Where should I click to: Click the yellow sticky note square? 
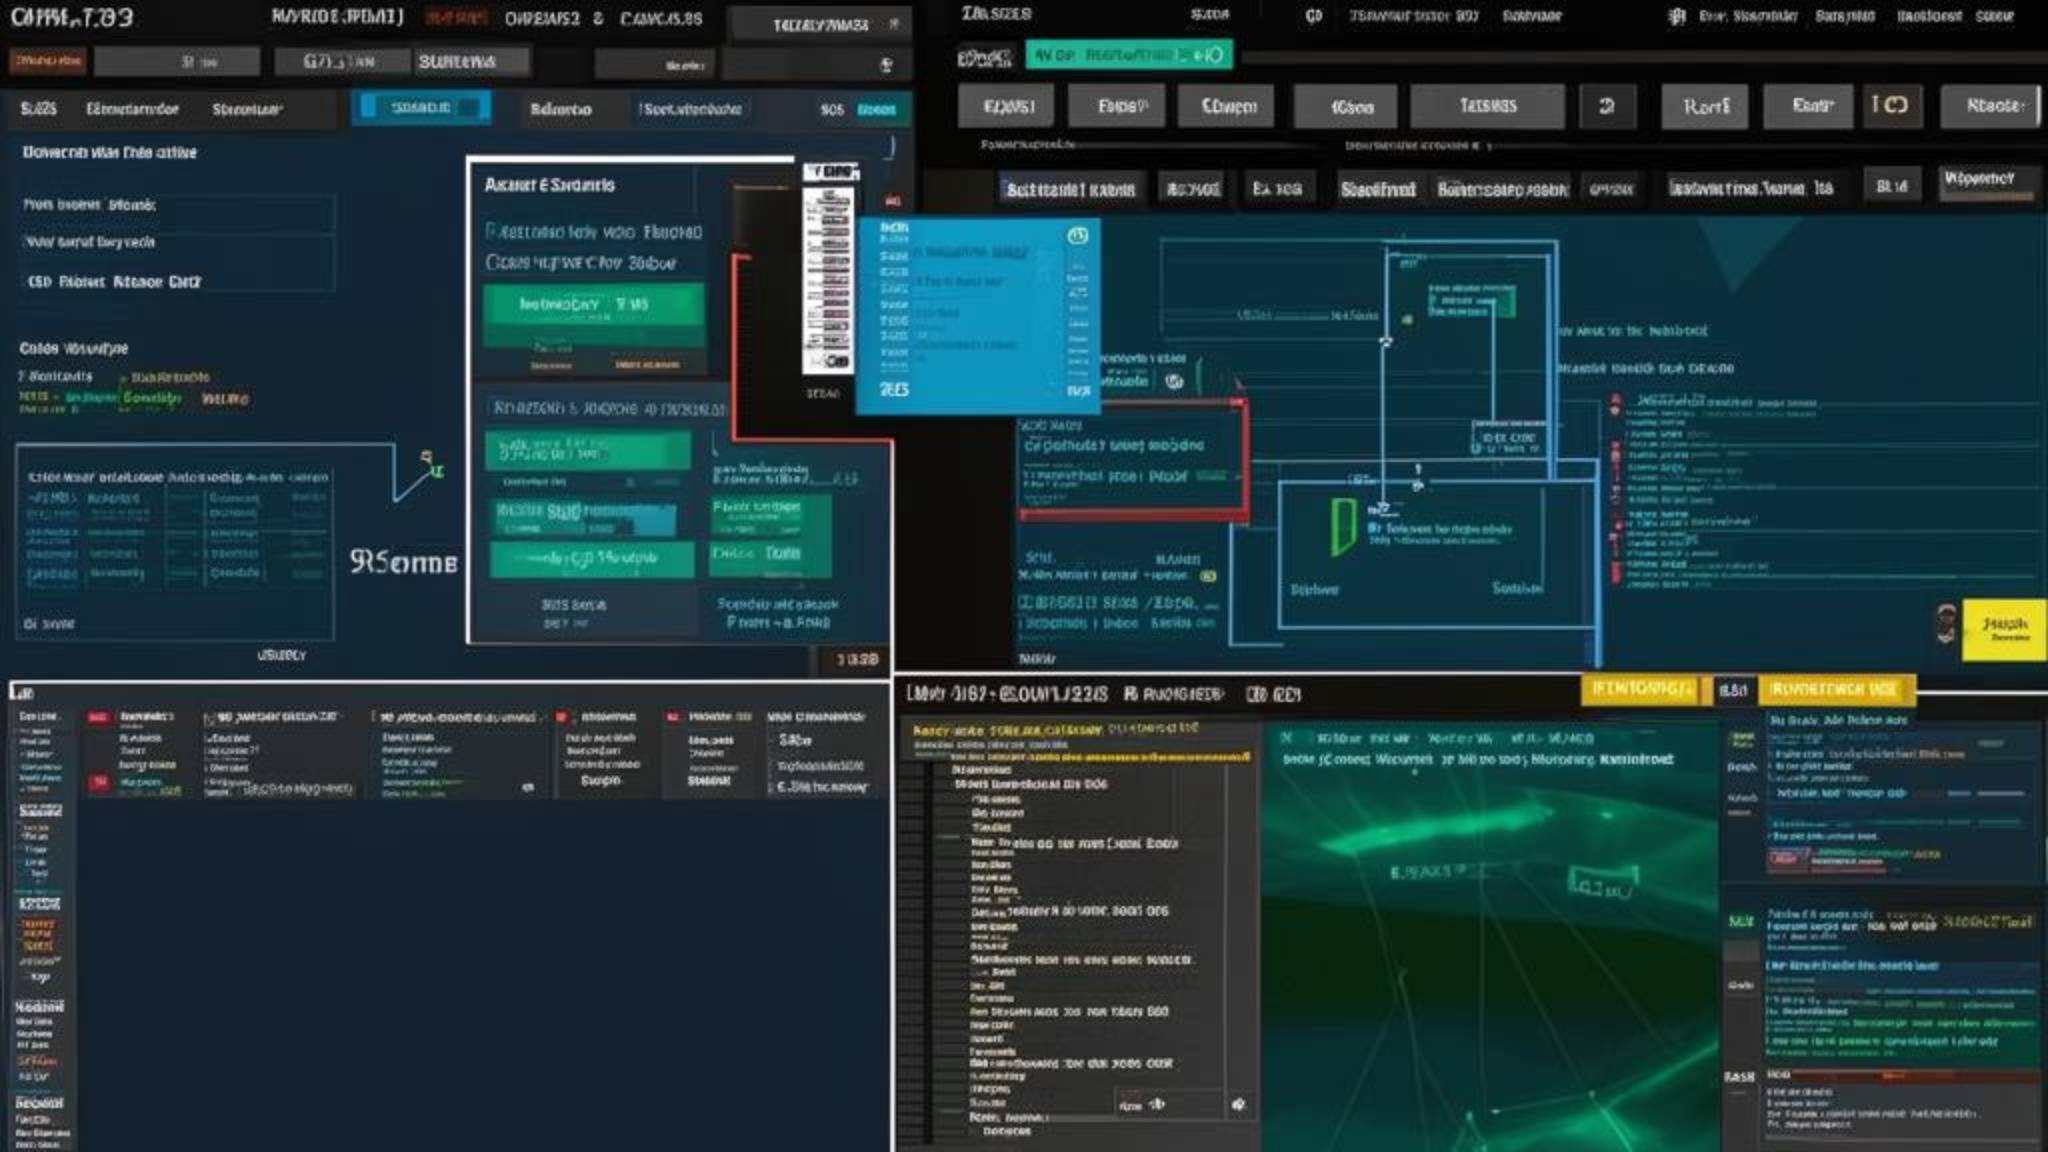(x=2002, y=629)
